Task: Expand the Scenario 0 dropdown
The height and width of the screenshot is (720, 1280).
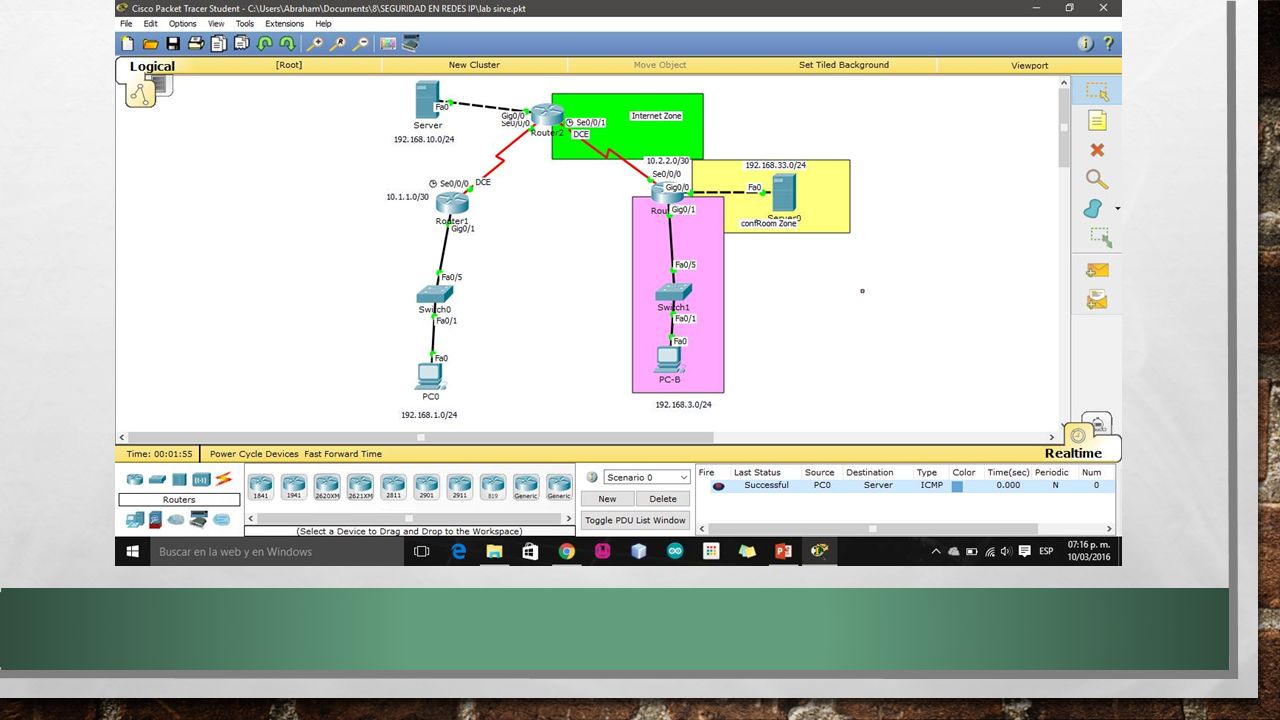Action: [647, 477]
